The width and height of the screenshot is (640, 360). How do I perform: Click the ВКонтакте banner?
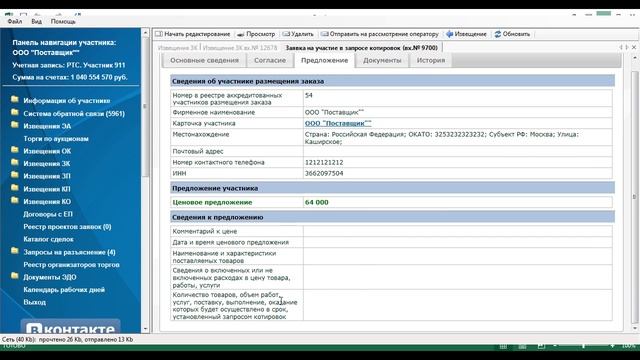[71, 327]
